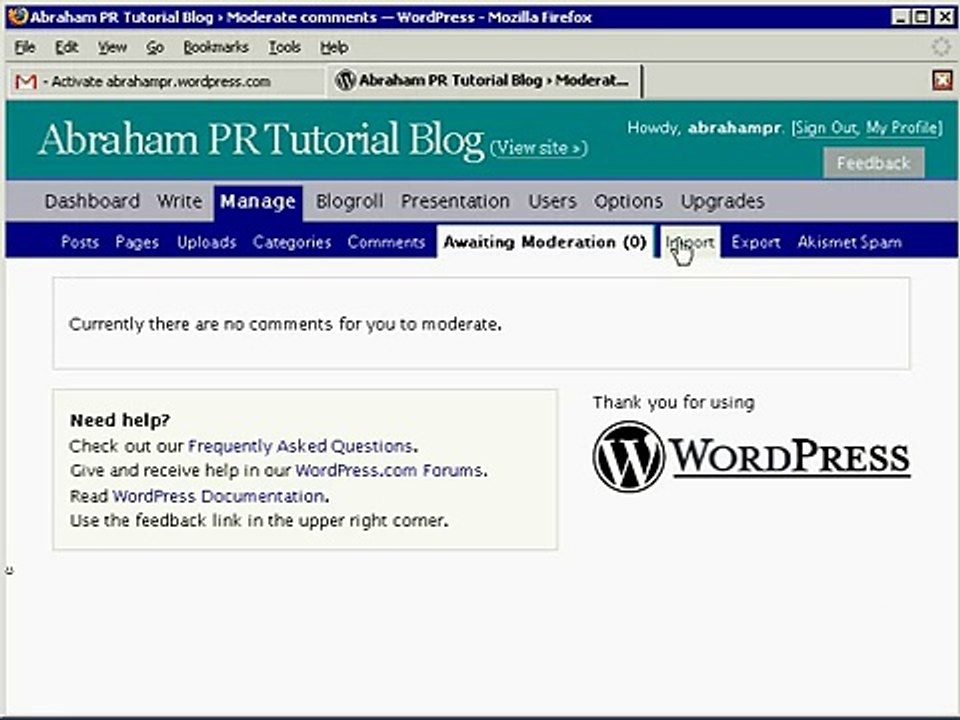The image size is (960, 720).
Task: Open the Categories submenu
Action: pyautogui.click(x=292, y=242)
